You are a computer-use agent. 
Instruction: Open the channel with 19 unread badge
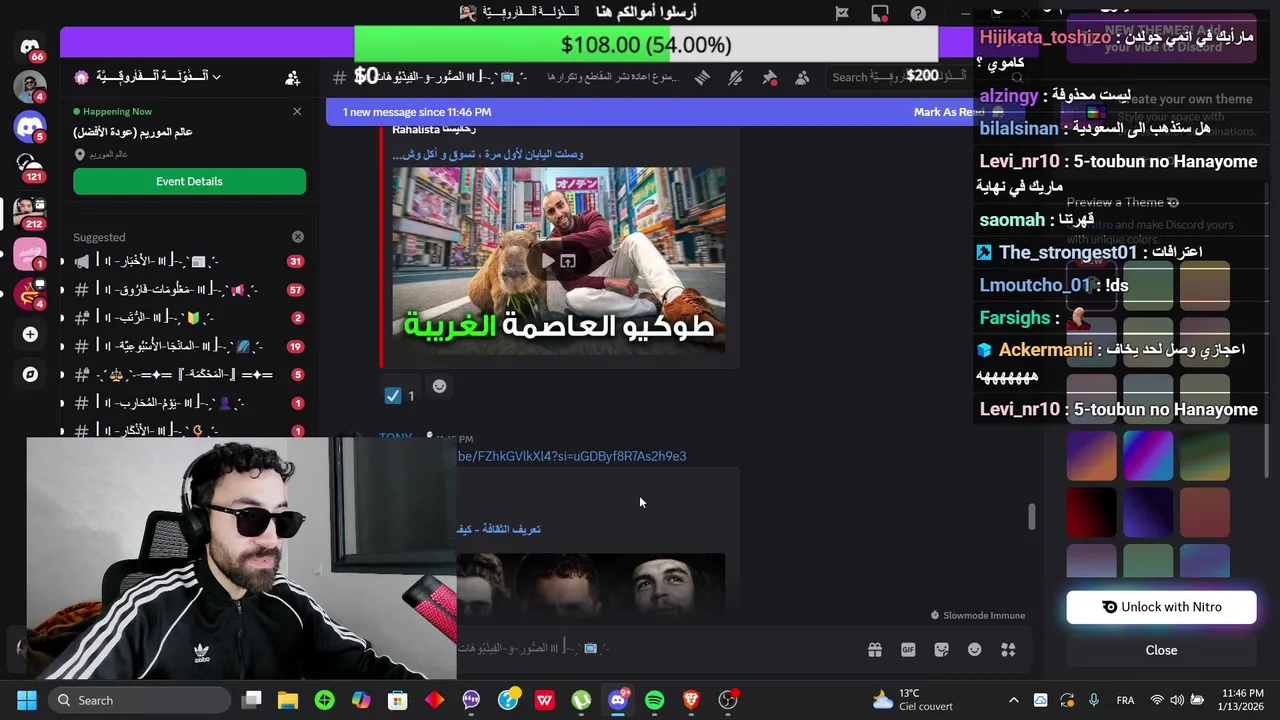click(189, 346)
